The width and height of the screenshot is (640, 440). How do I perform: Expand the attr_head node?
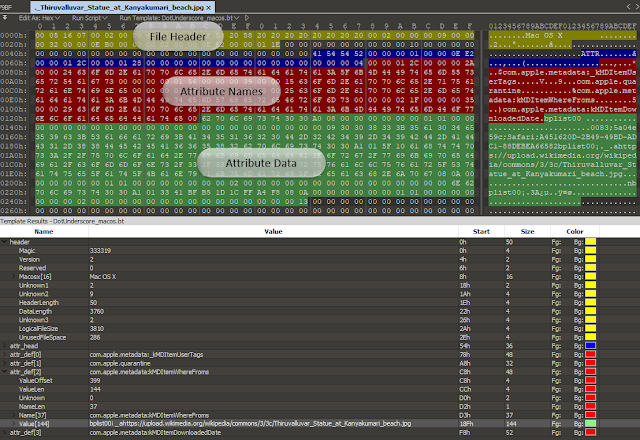click(4, 346)
